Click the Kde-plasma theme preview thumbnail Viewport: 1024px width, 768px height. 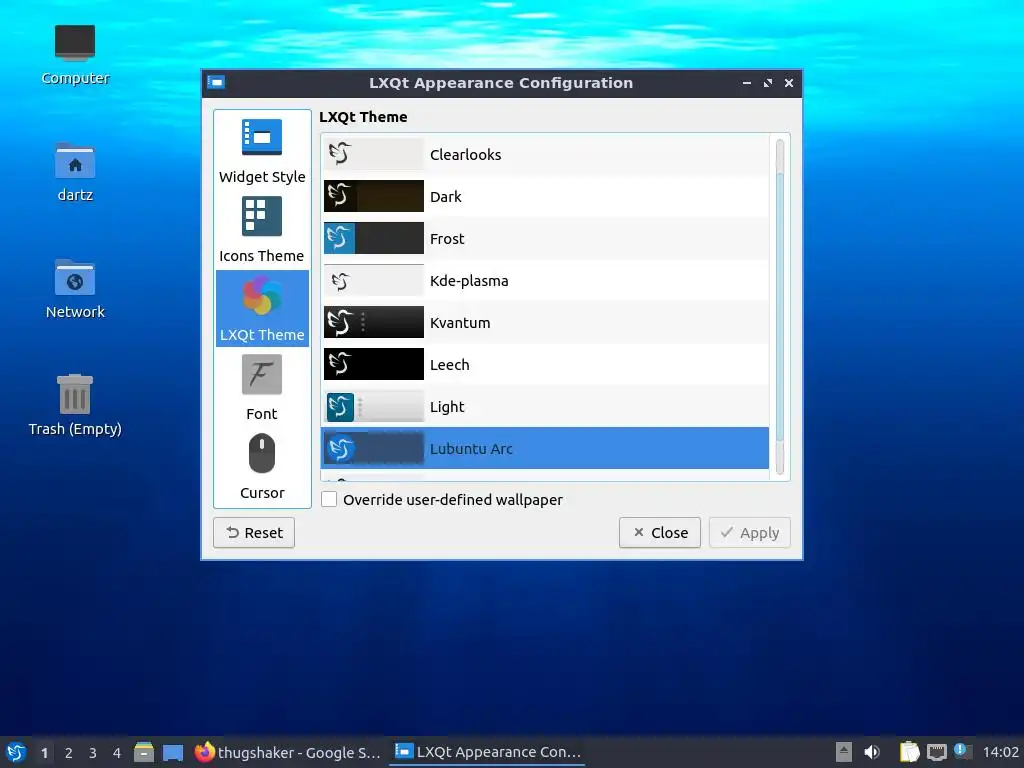pyautogui.click(x=374, y=280)
